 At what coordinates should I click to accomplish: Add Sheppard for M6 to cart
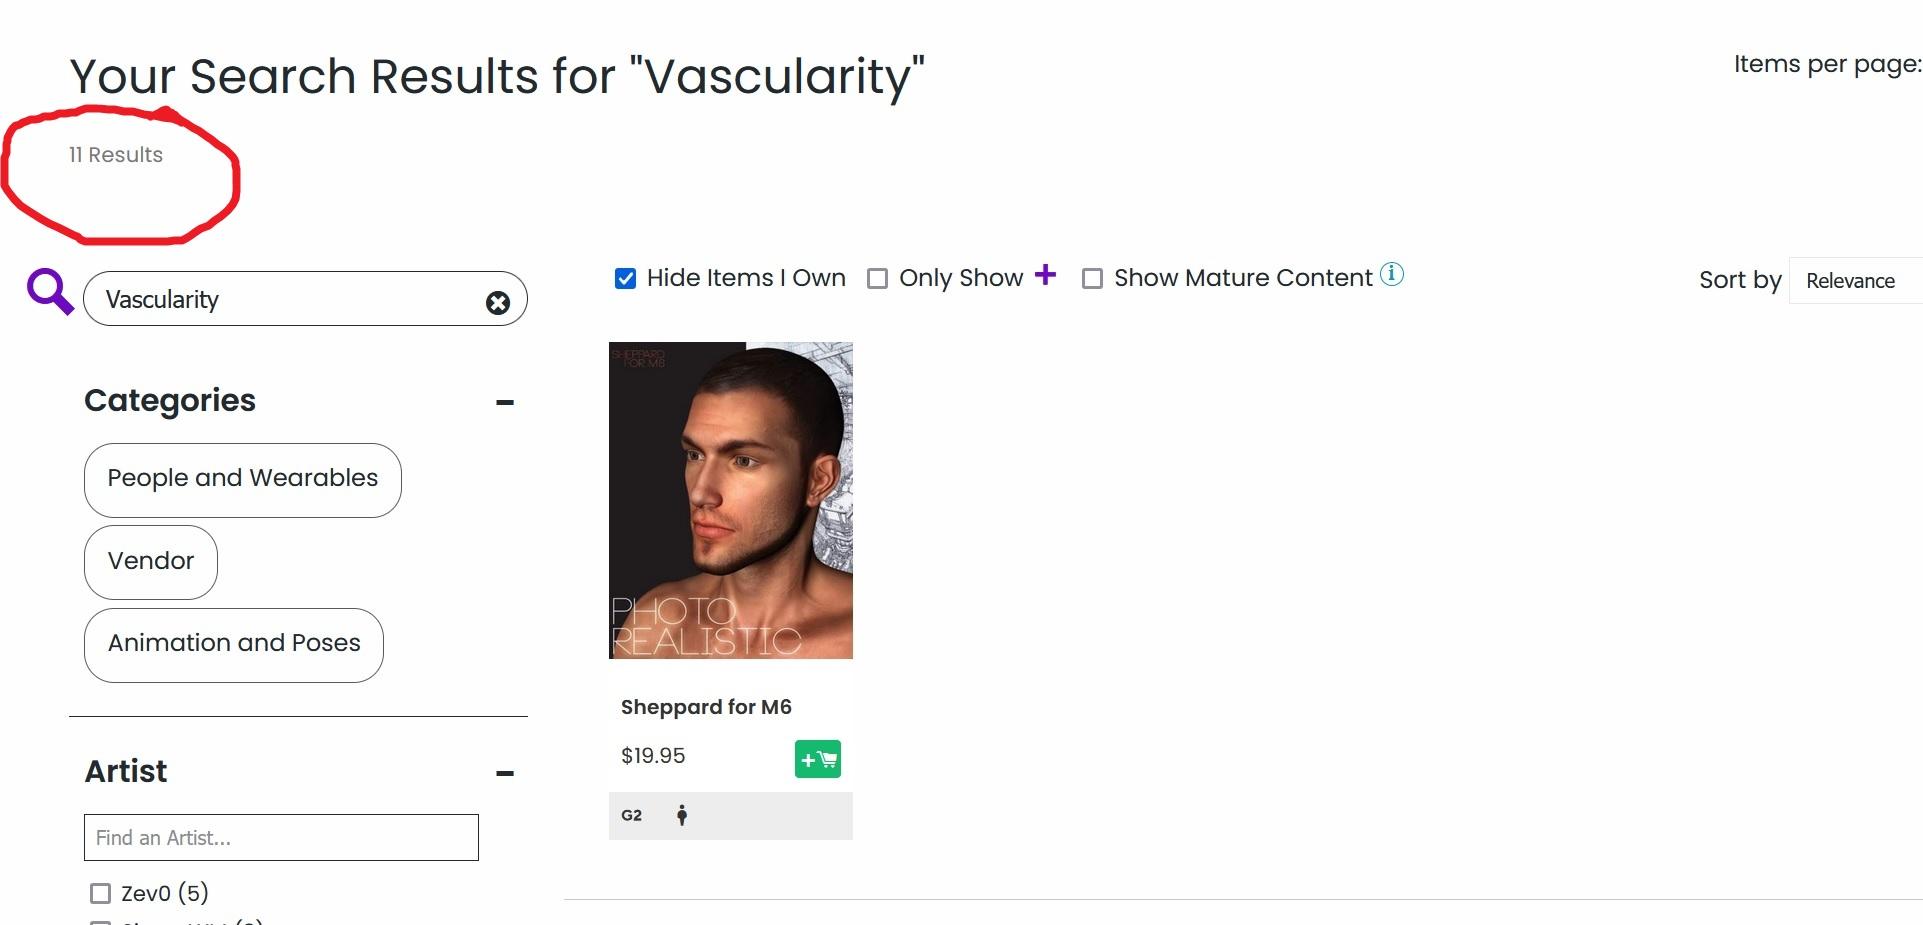tap(817, 759)
